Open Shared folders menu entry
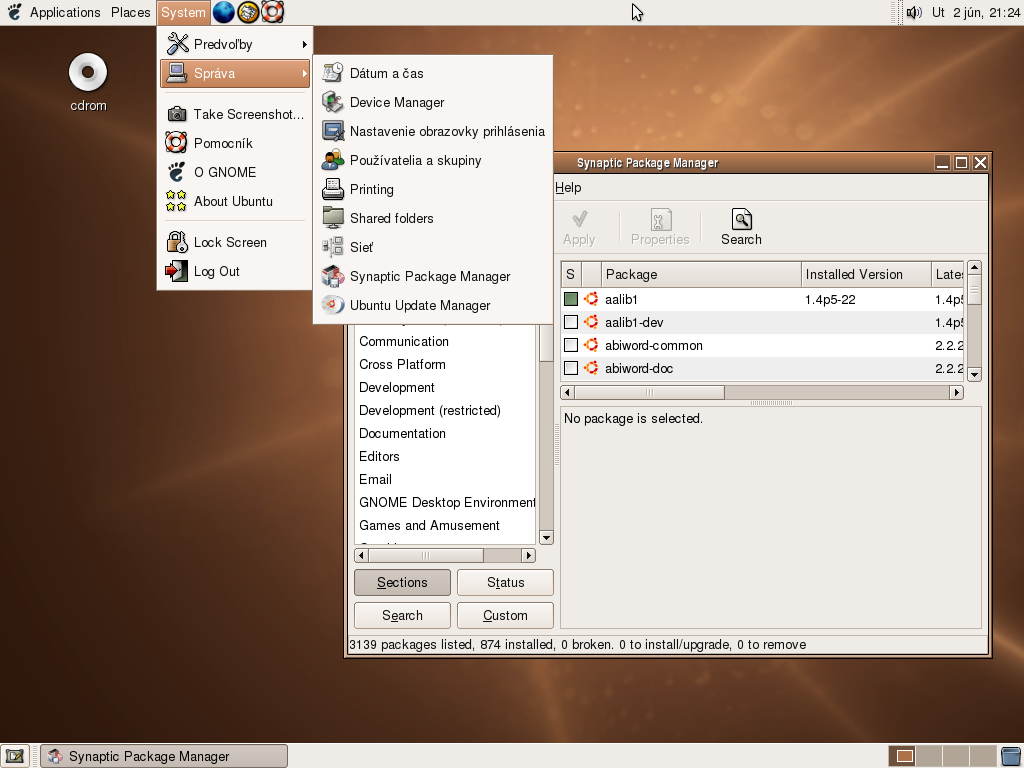This screenshot has height=768, width=1024. click(432, 218)
